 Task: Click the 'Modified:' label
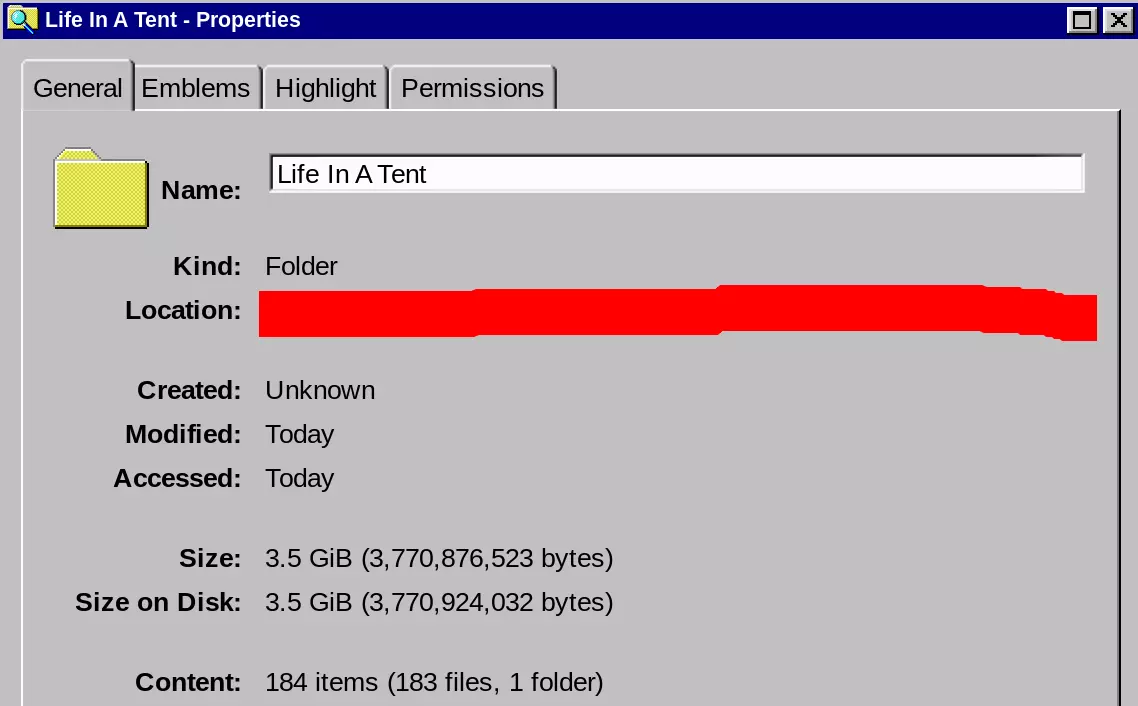point(183,435)
